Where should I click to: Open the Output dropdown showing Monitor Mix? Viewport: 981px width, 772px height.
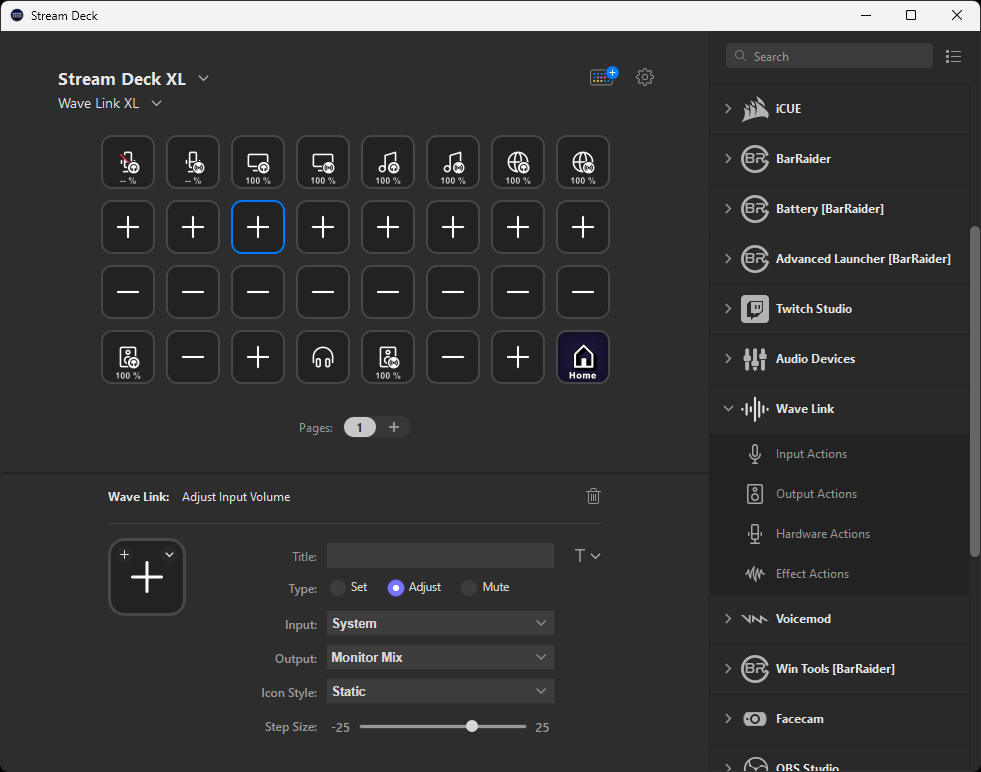pyautogui.click(x=440, y=658)
